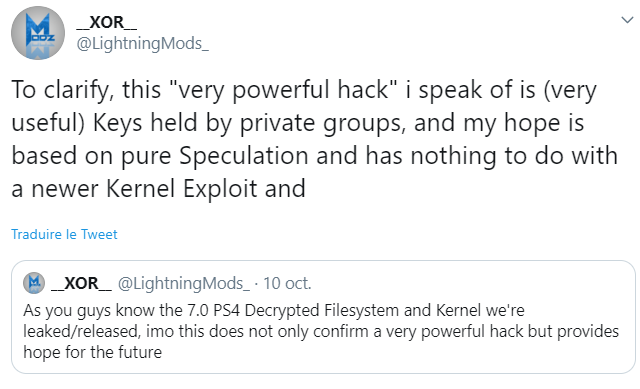Screen dimensions: 640x389
Task: Open the tweet options chevron menu
Action: [x=627, y=20]
